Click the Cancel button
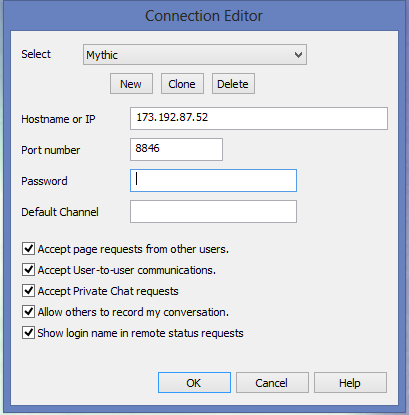This screenshot has height=415, width=409. (272, 383)
